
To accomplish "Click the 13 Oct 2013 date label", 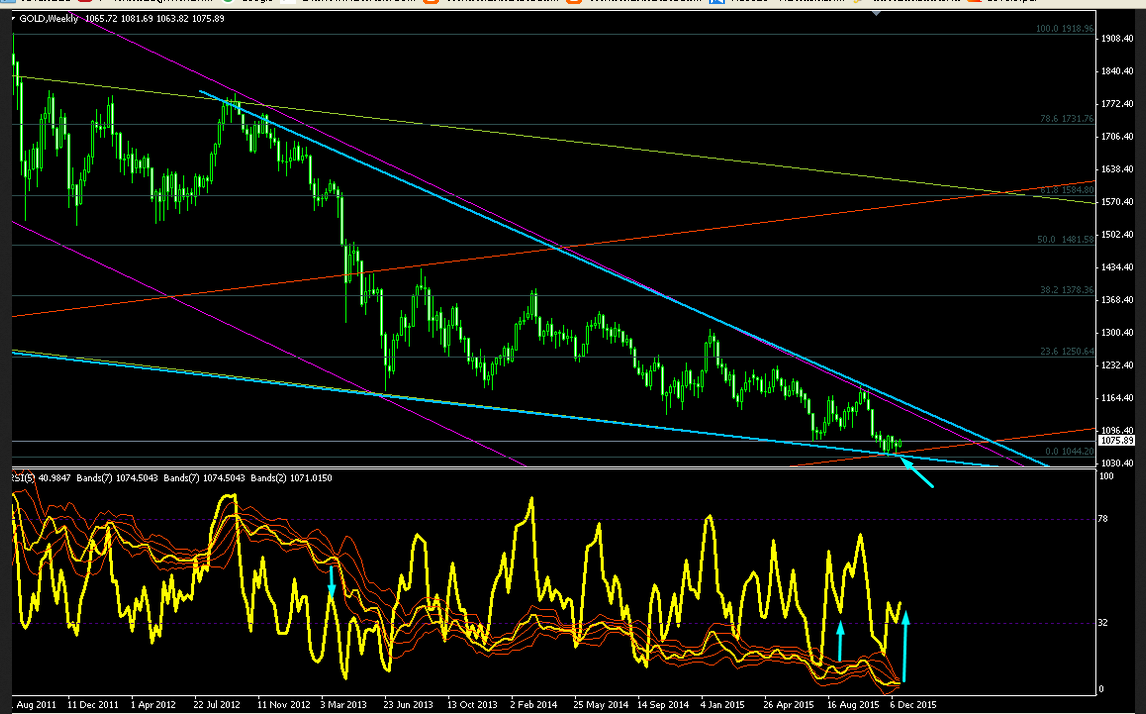I will tap(472, 705).
